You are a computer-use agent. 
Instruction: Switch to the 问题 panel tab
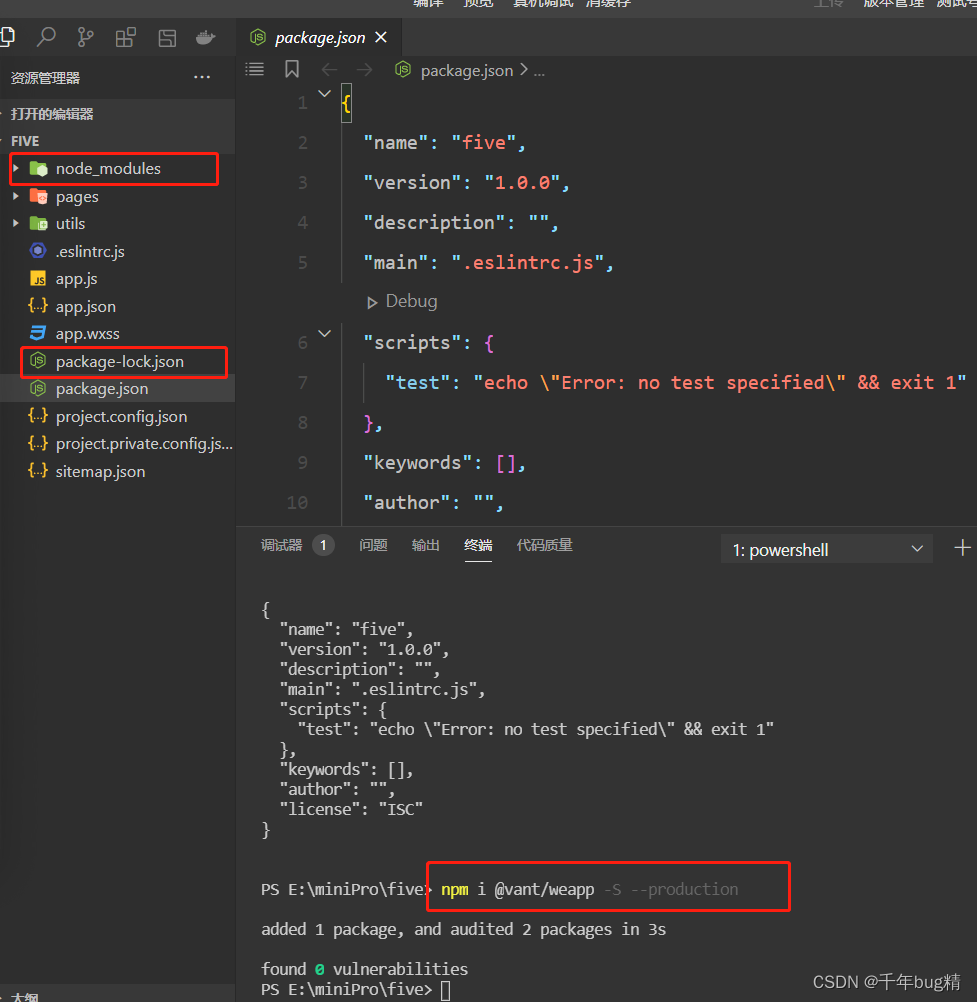pyautogui.click(x=373, y=545)
